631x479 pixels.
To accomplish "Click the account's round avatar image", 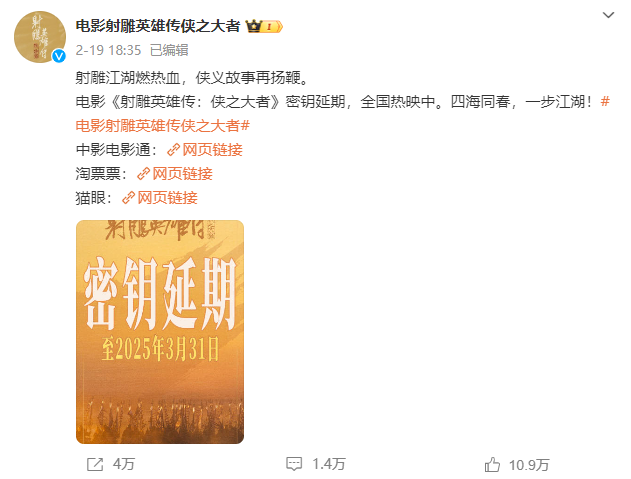I will 40,37.
